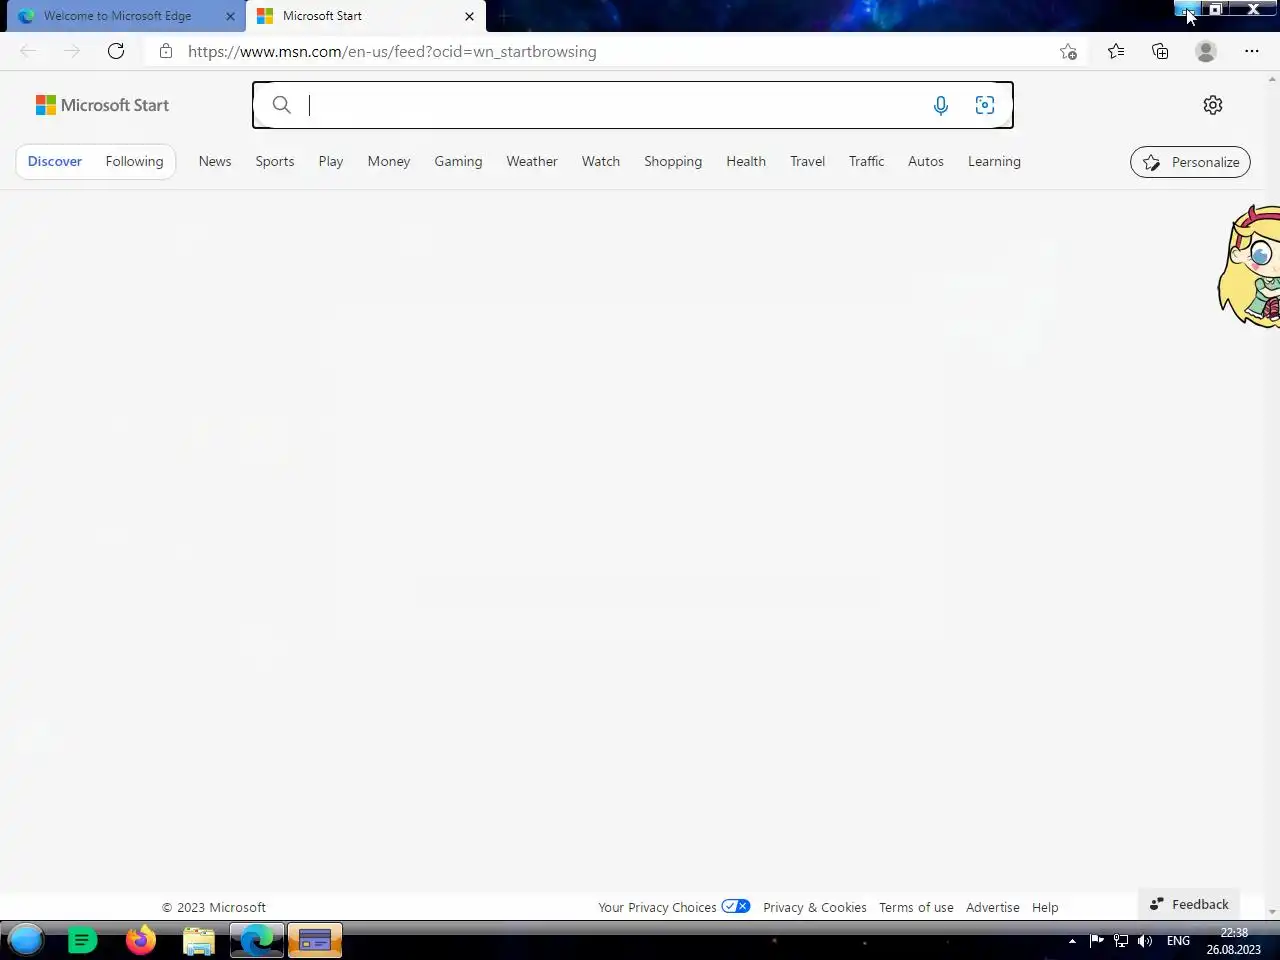Open visual search camera icon
Screen dimensions: 1280x960
[x=985, y=105]
